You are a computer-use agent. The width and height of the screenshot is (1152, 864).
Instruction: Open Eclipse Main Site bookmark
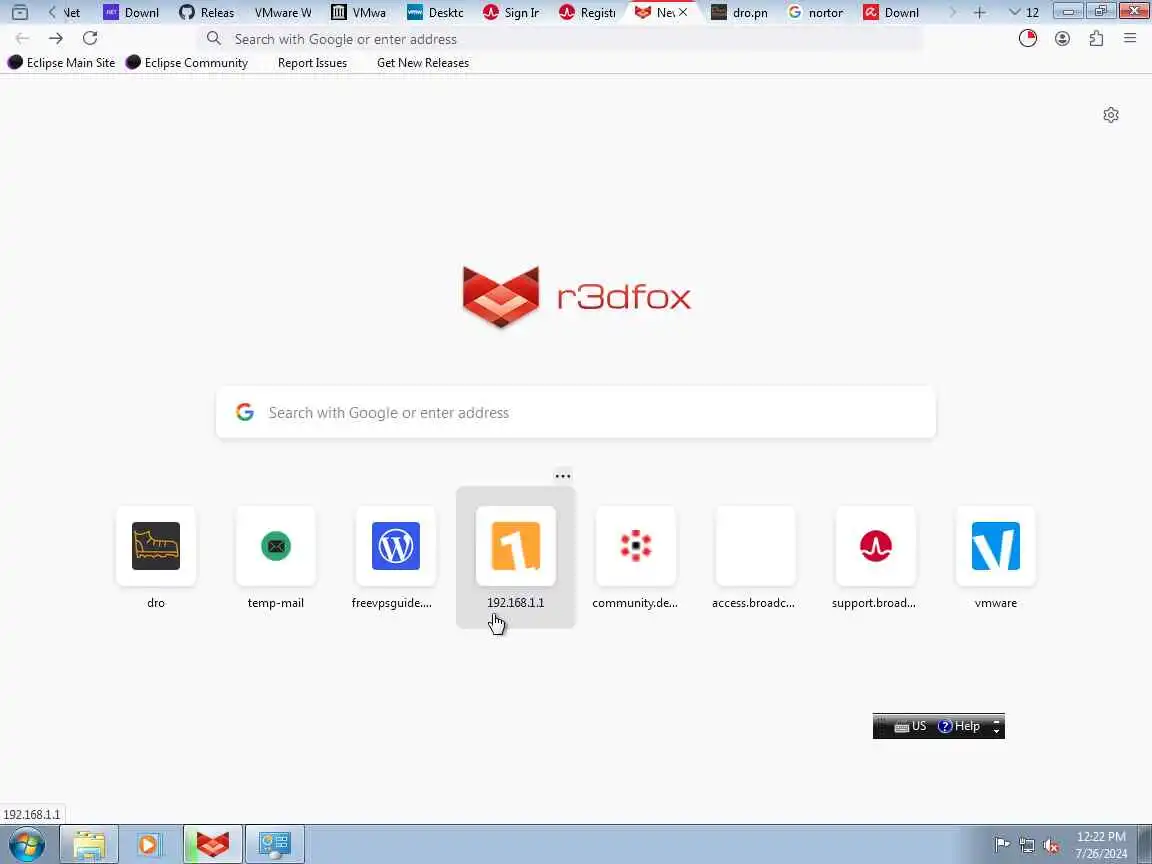pos(62,62)
